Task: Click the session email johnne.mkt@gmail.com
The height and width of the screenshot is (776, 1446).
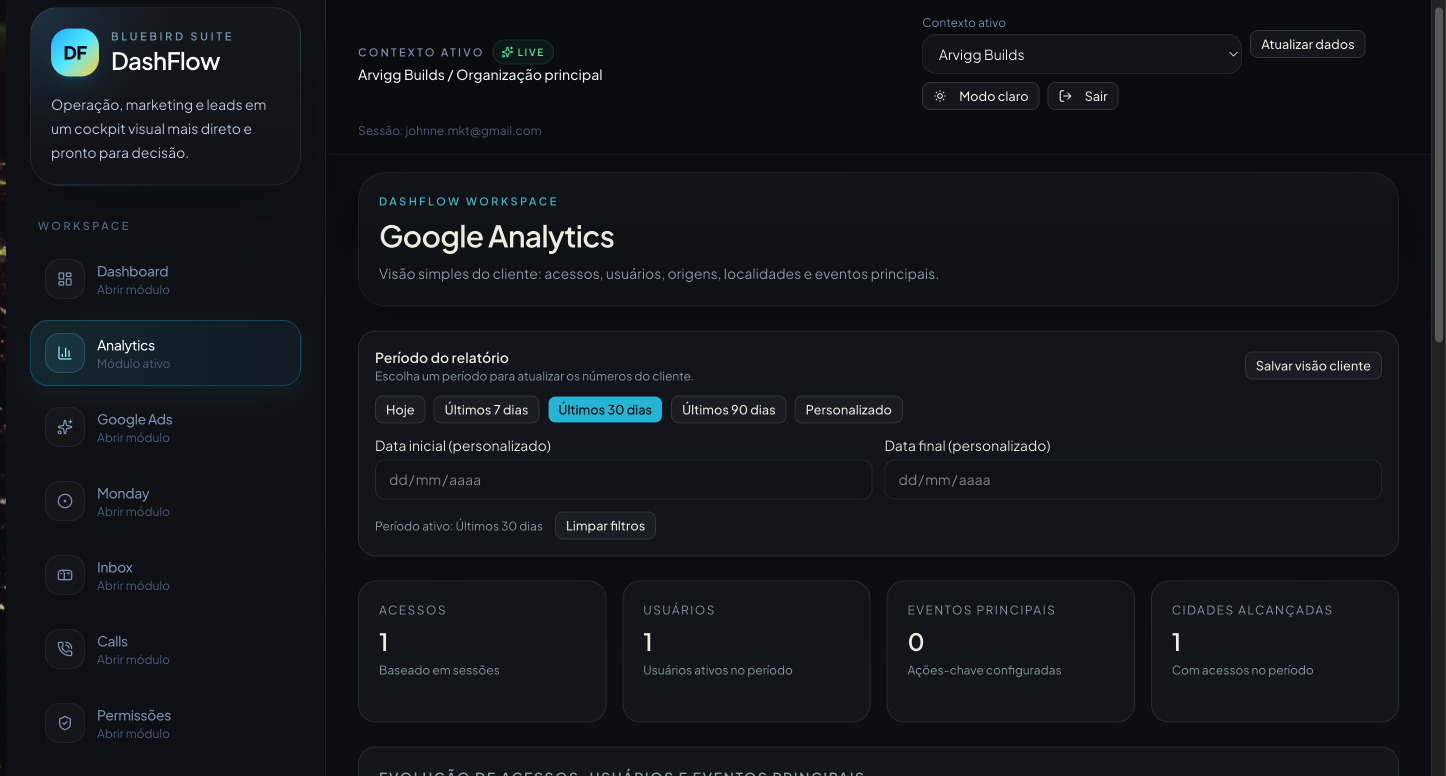Action: pyautogui.click(x=473, y=131)
